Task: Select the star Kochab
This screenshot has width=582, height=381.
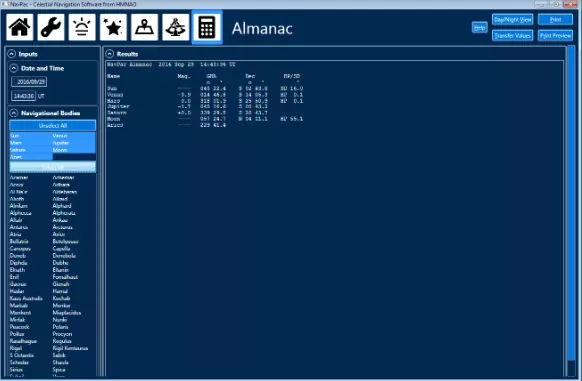Action: point(61,299)
